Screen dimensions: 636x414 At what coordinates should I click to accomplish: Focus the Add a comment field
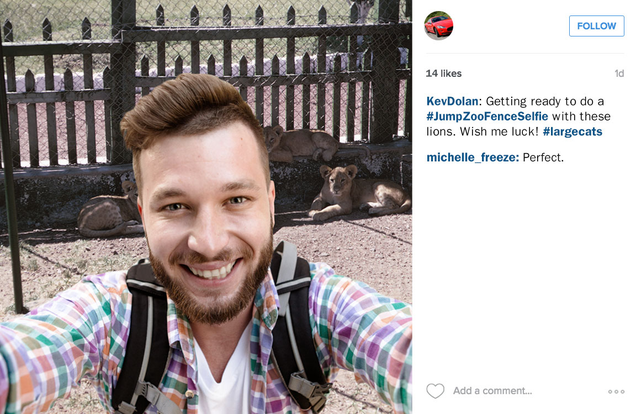(492, 391)
